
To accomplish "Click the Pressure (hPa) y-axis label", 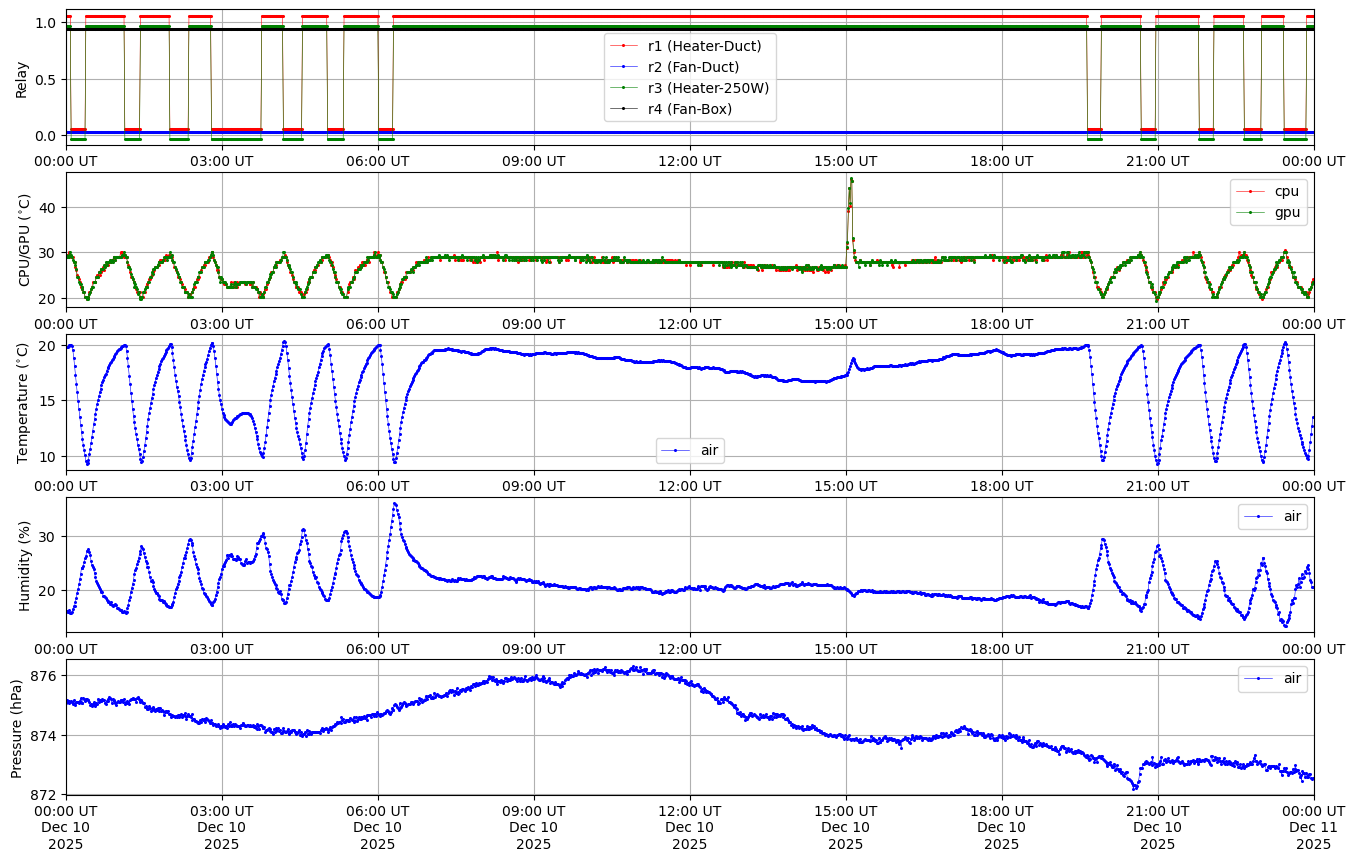I will pos(17,727).
